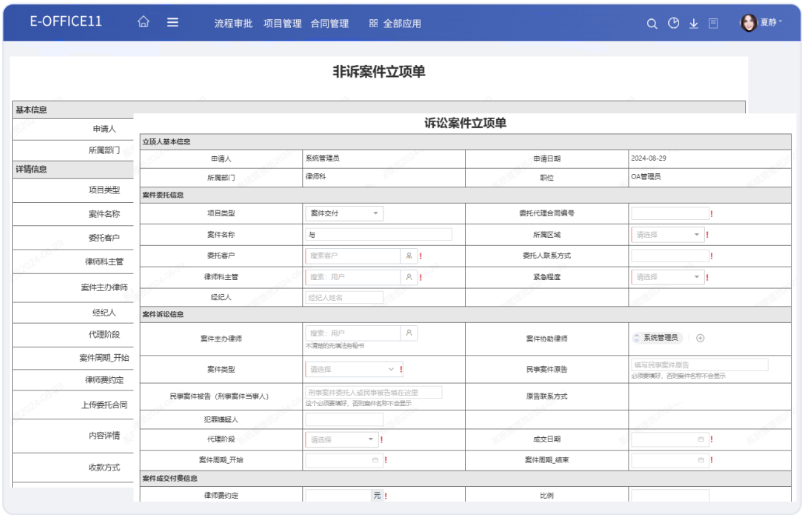Open calendar picker for 案件周期_结束

coord(701,460)
